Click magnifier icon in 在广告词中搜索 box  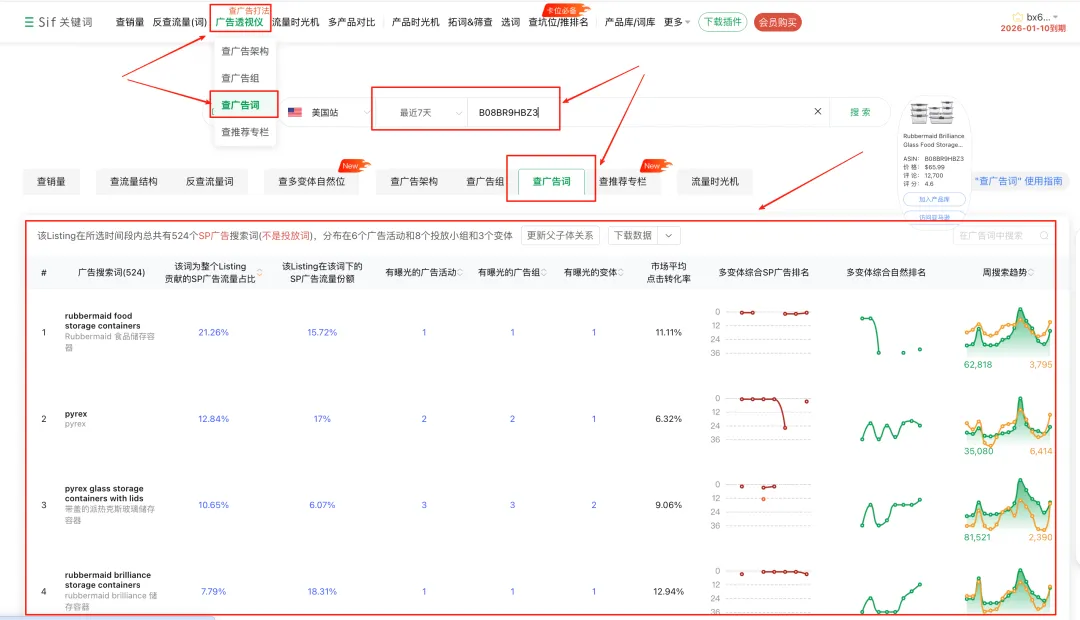pos(1044,236)
